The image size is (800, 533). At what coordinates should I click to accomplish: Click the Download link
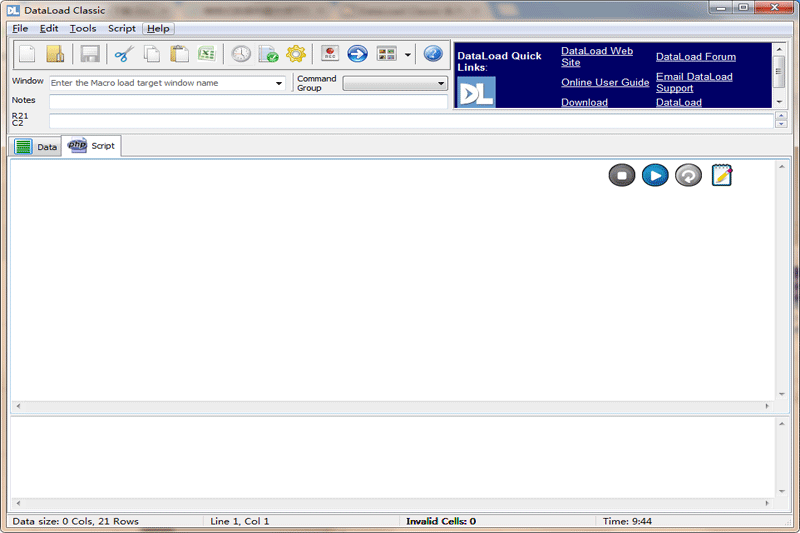585,102
